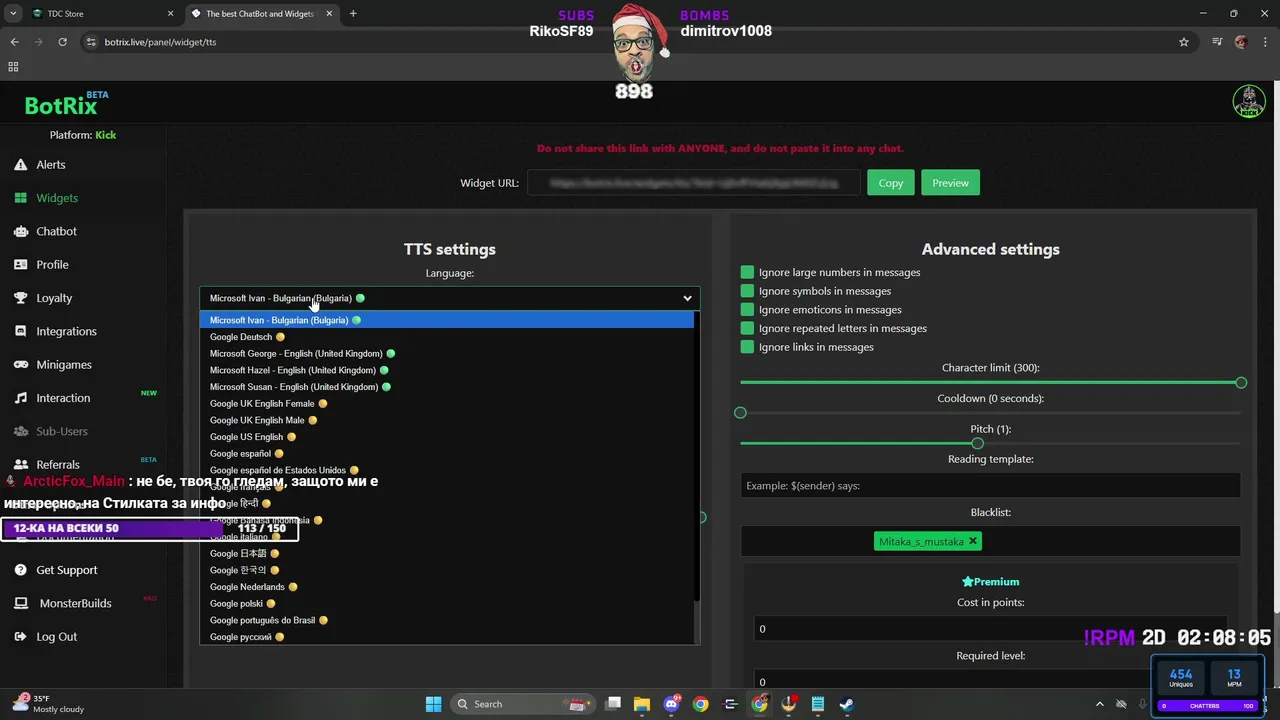Select Google Deutsch voice option

pyautogui.click(x=447, y=337)
